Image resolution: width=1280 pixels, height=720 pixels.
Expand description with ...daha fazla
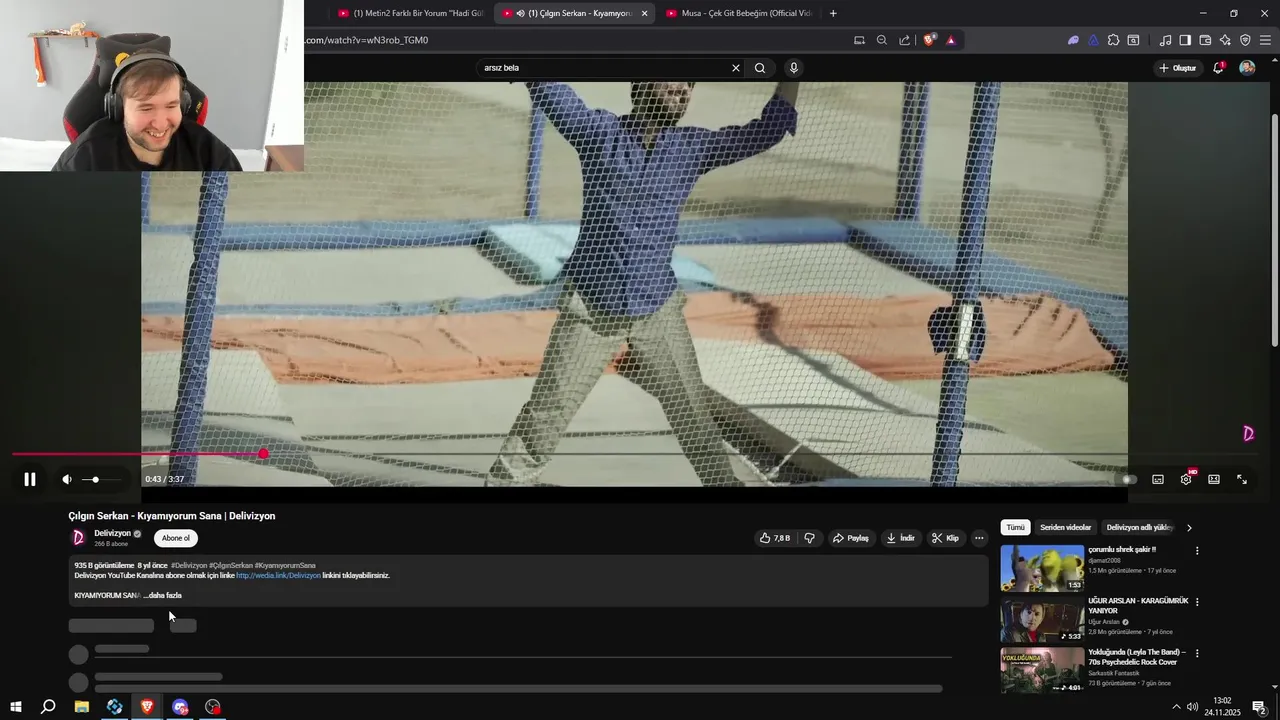[163, 595]
